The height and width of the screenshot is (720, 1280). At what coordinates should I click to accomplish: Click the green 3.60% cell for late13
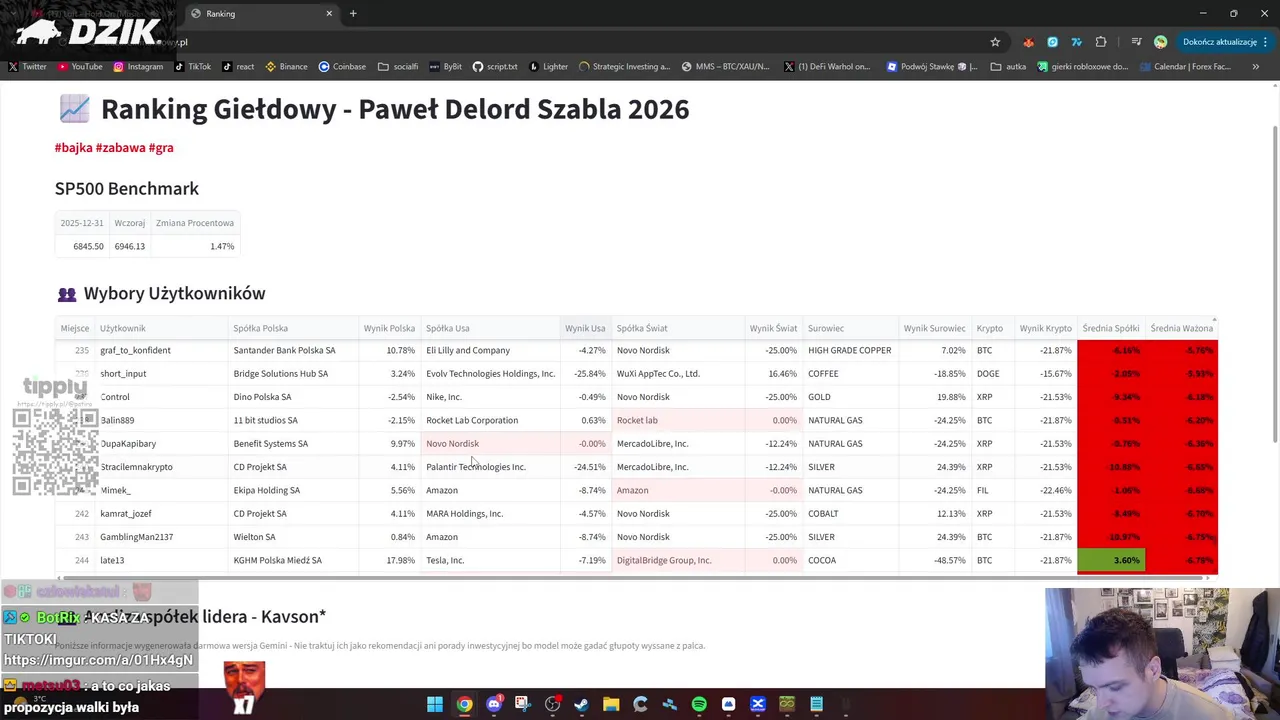[1111, 560]
